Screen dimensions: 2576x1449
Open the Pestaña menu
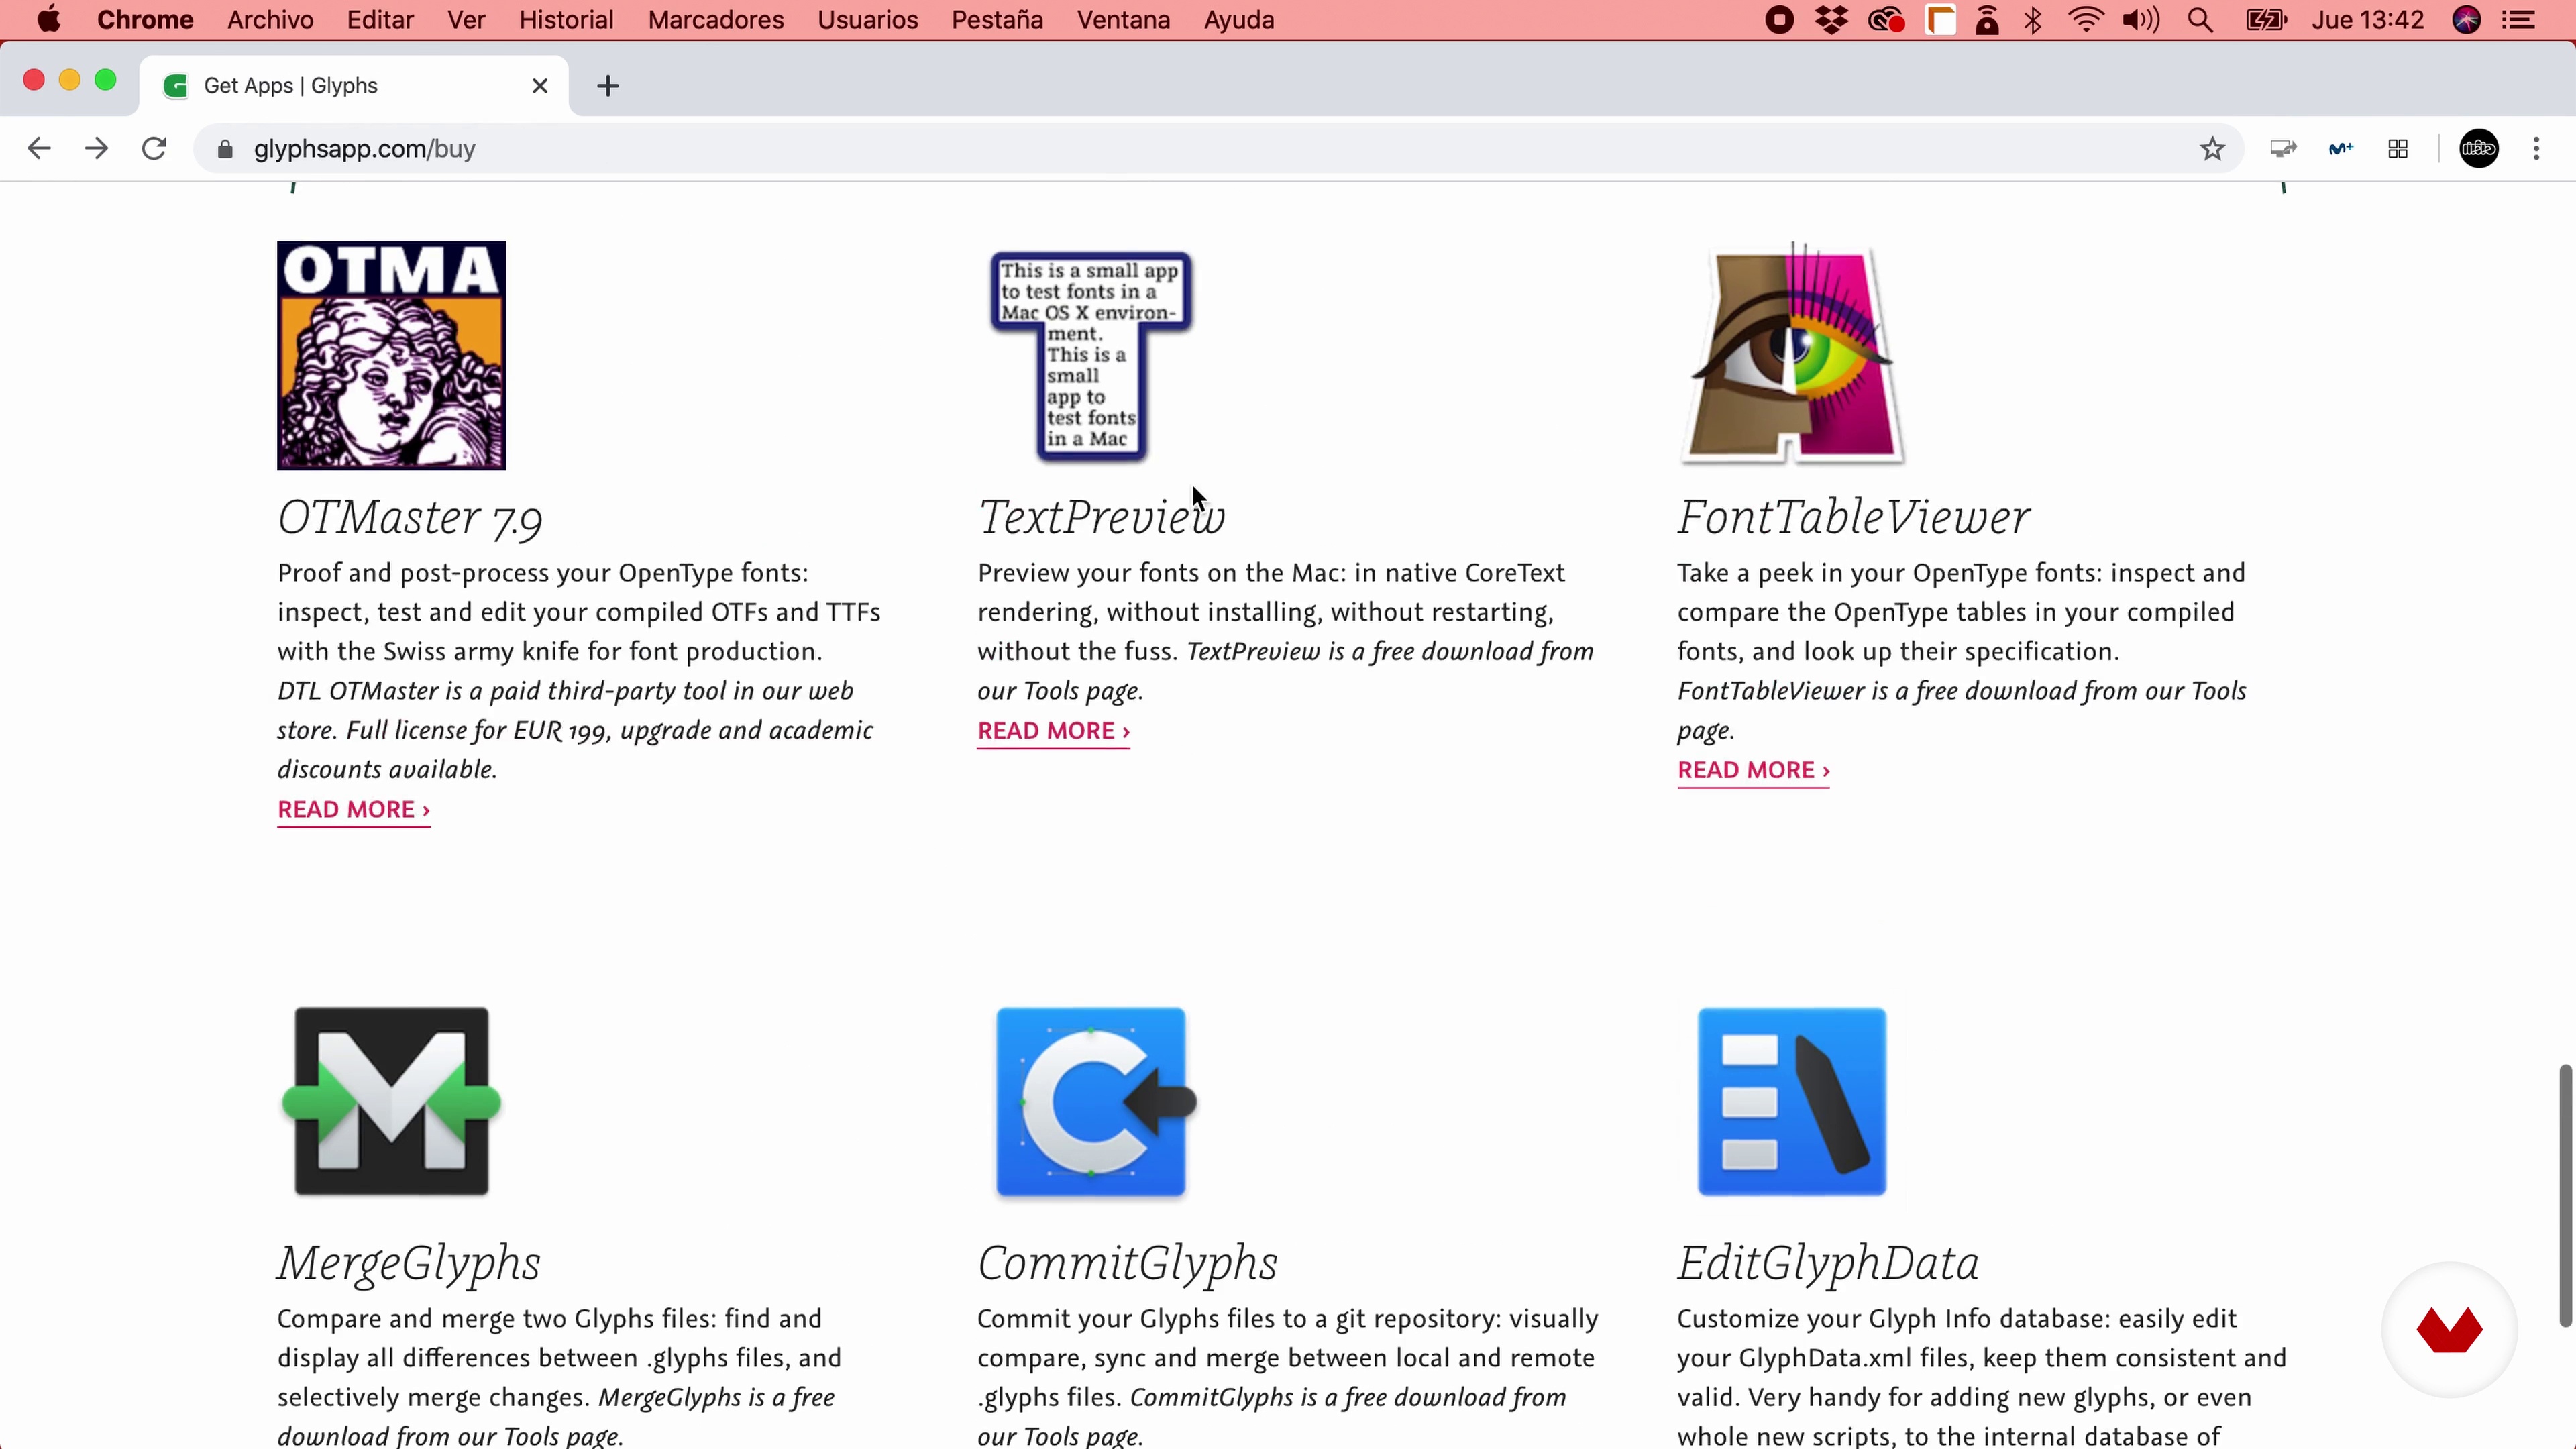coord(997,20)
